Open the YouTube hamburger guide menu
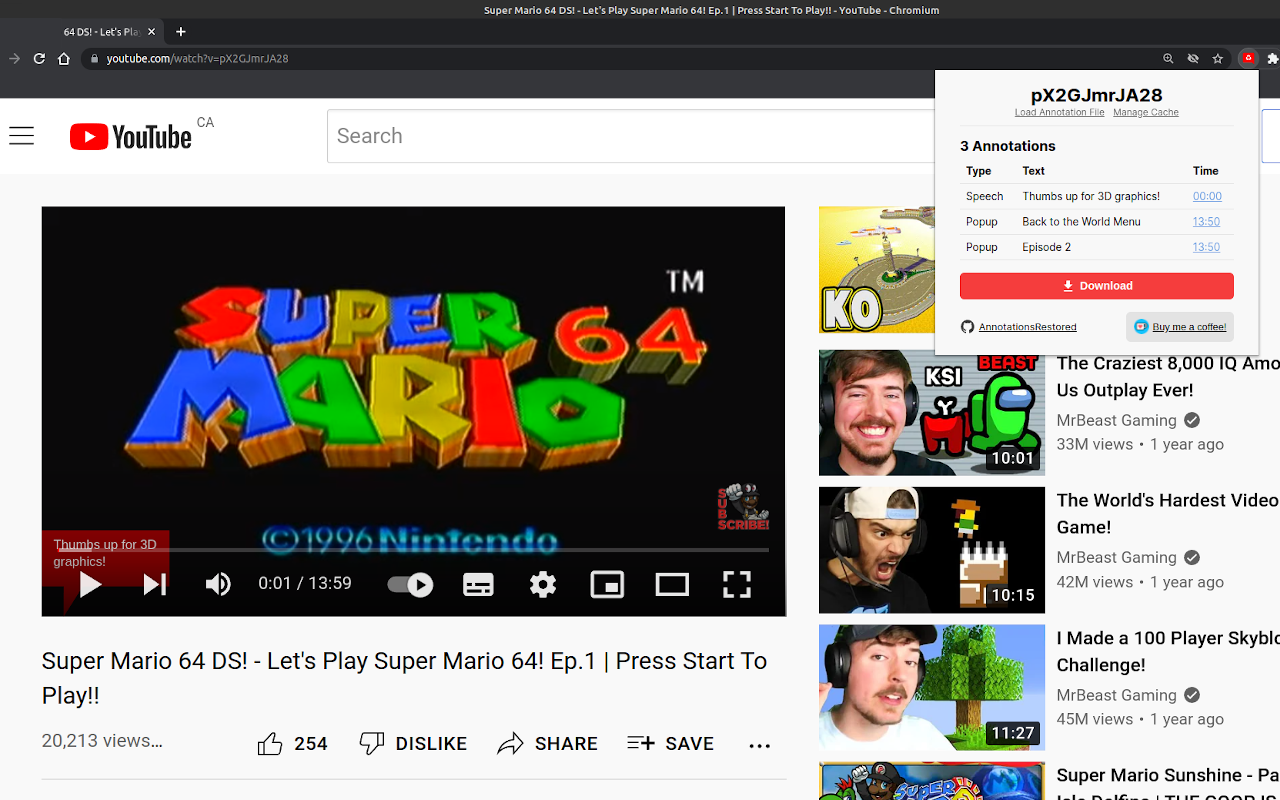The height and width of the screenshot is (800, 1280). [x=22, y=136]
